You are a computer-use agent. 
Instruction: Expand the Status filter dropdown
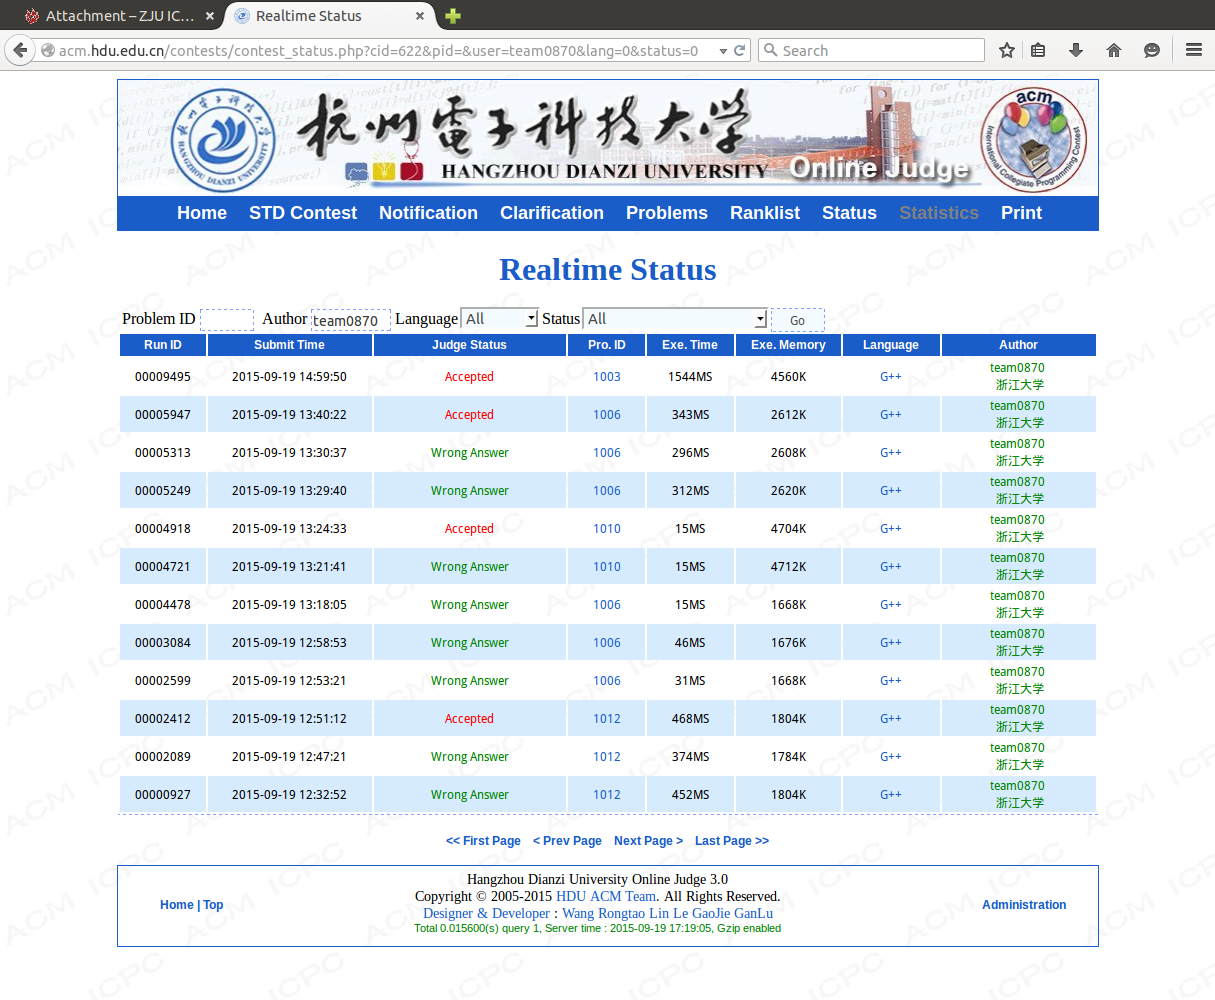[x=674, y=319]
